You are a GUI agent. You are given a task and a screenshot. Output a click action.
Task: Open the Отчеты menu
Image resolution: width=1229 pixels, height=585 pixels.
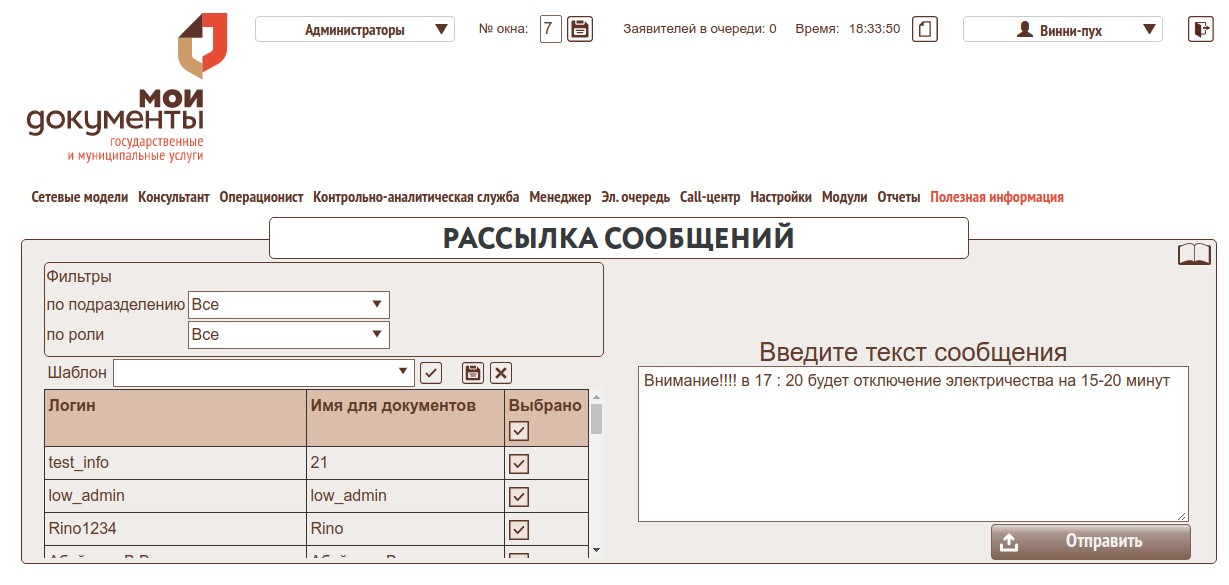tap(898, 197)
